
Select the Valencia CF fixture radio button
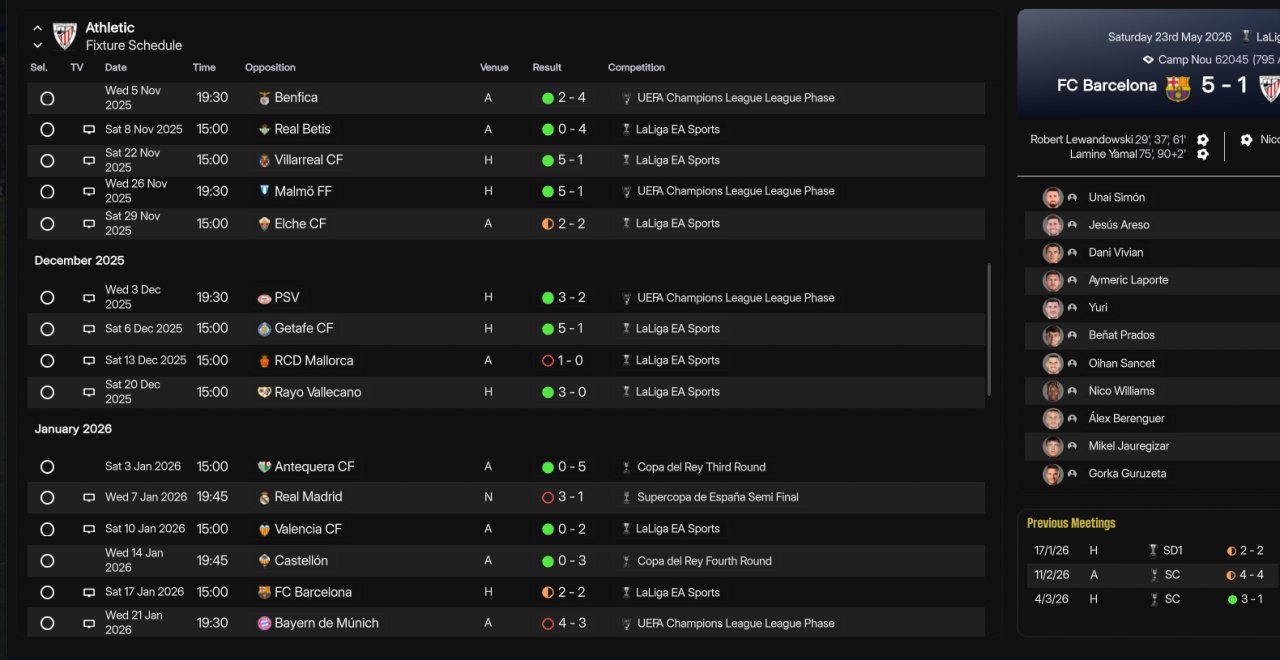[x=47, y=529]
